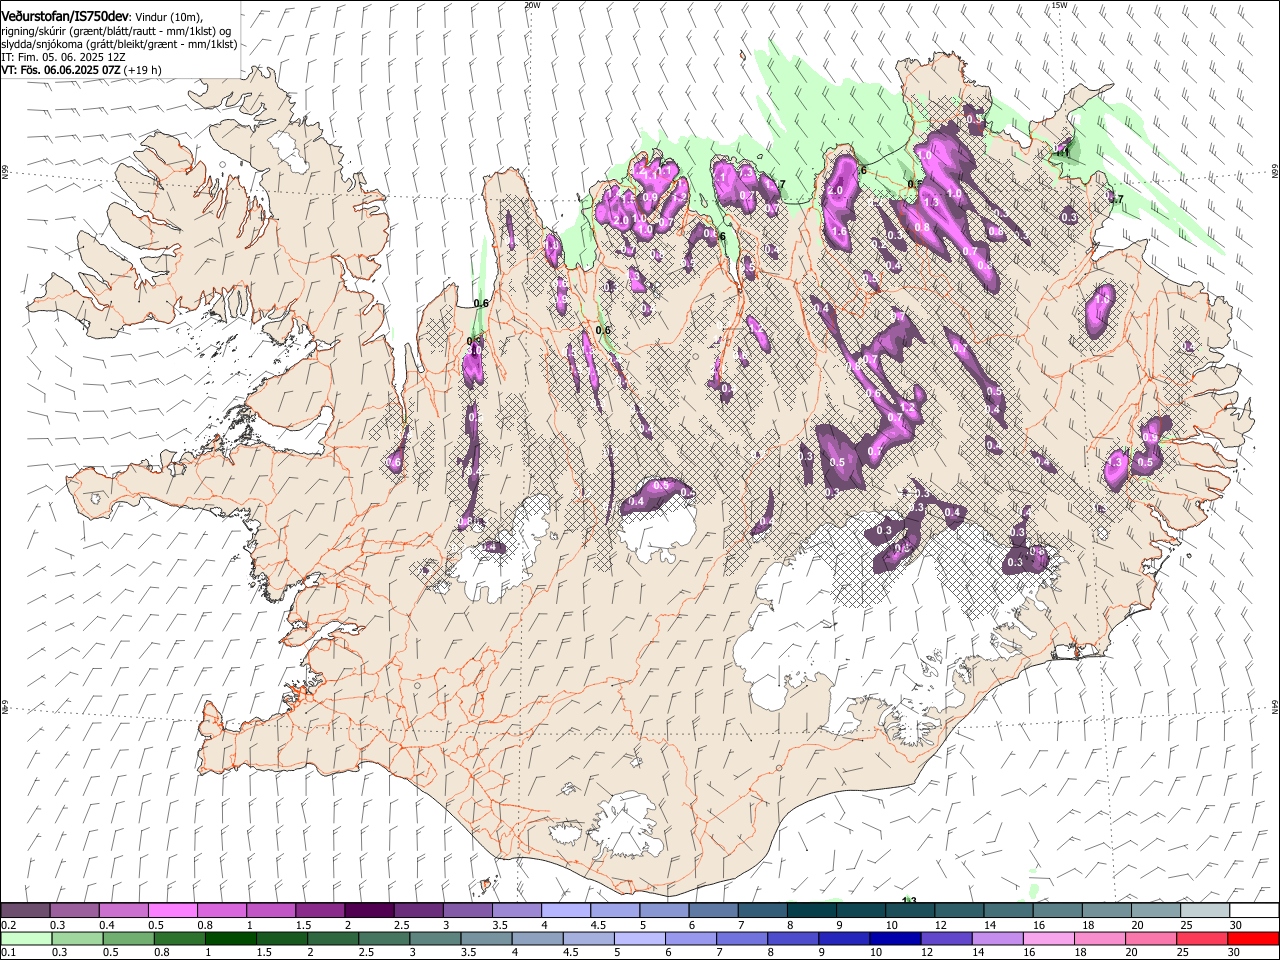Select bottom legend swatch between 3 and 3.5

[x=435, y=939]
